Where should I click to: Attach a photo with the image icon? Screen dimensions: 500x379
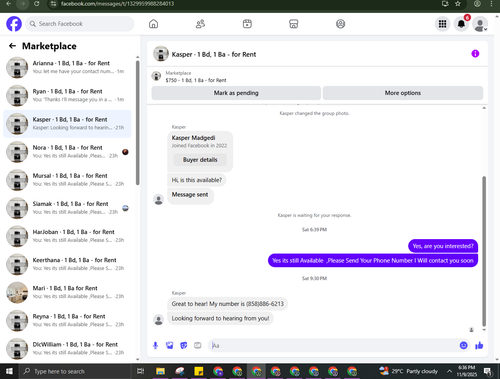pyautogui.click(x=169, y=345)
